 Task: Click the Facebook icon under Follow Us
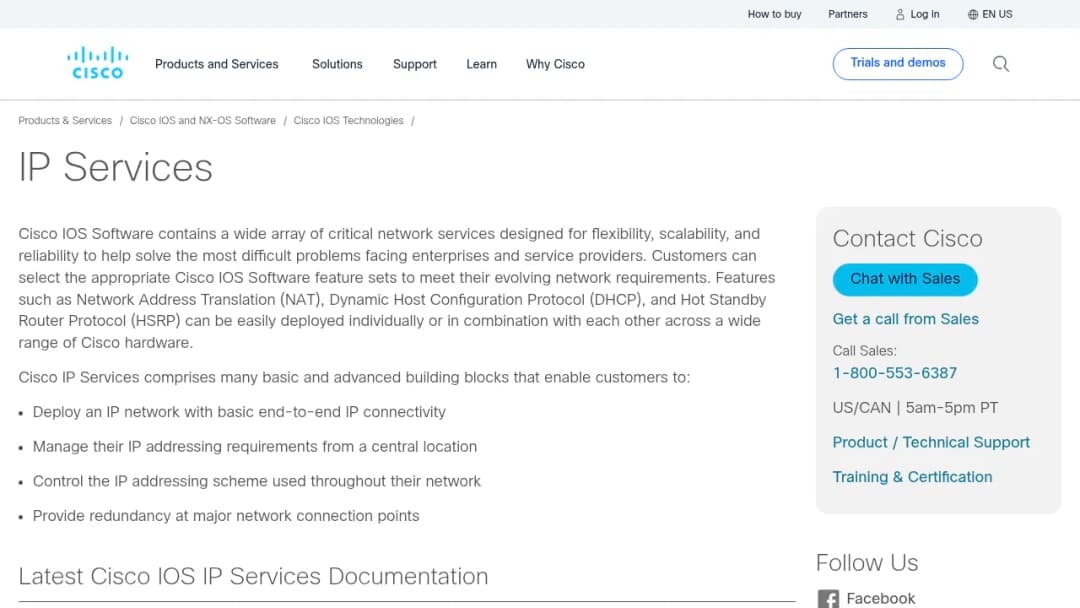click(x=828, y=598)
